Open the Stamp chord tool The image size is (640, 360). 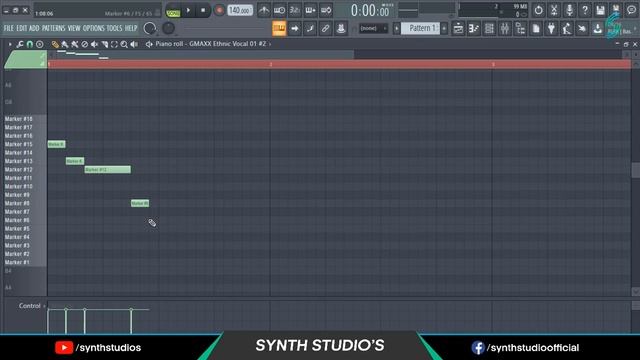40,44
